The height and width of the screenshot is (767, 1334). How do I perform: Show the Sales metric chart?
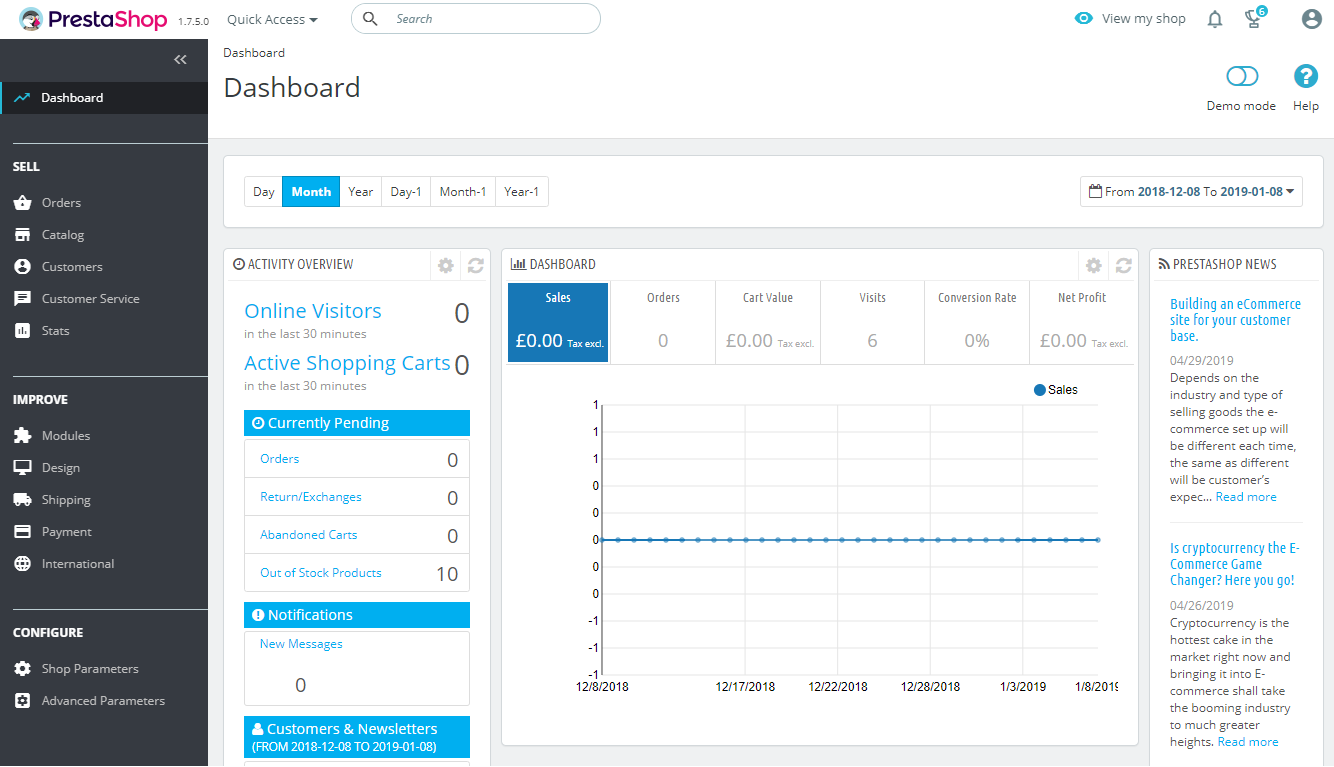pyautogui.click(x=558, y=322)
